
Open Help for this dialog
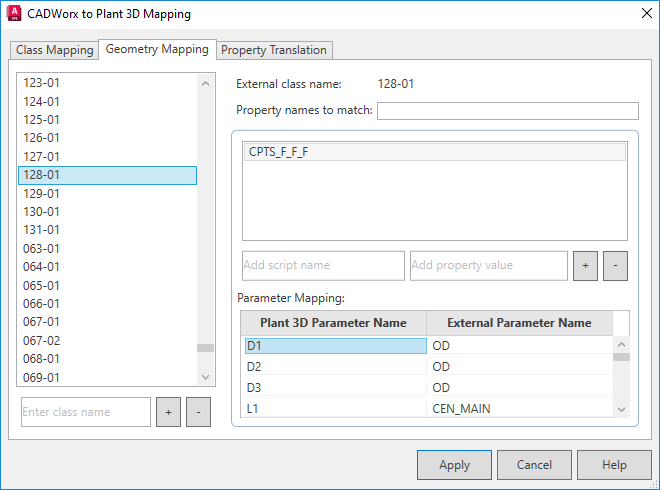click(614, 465)
